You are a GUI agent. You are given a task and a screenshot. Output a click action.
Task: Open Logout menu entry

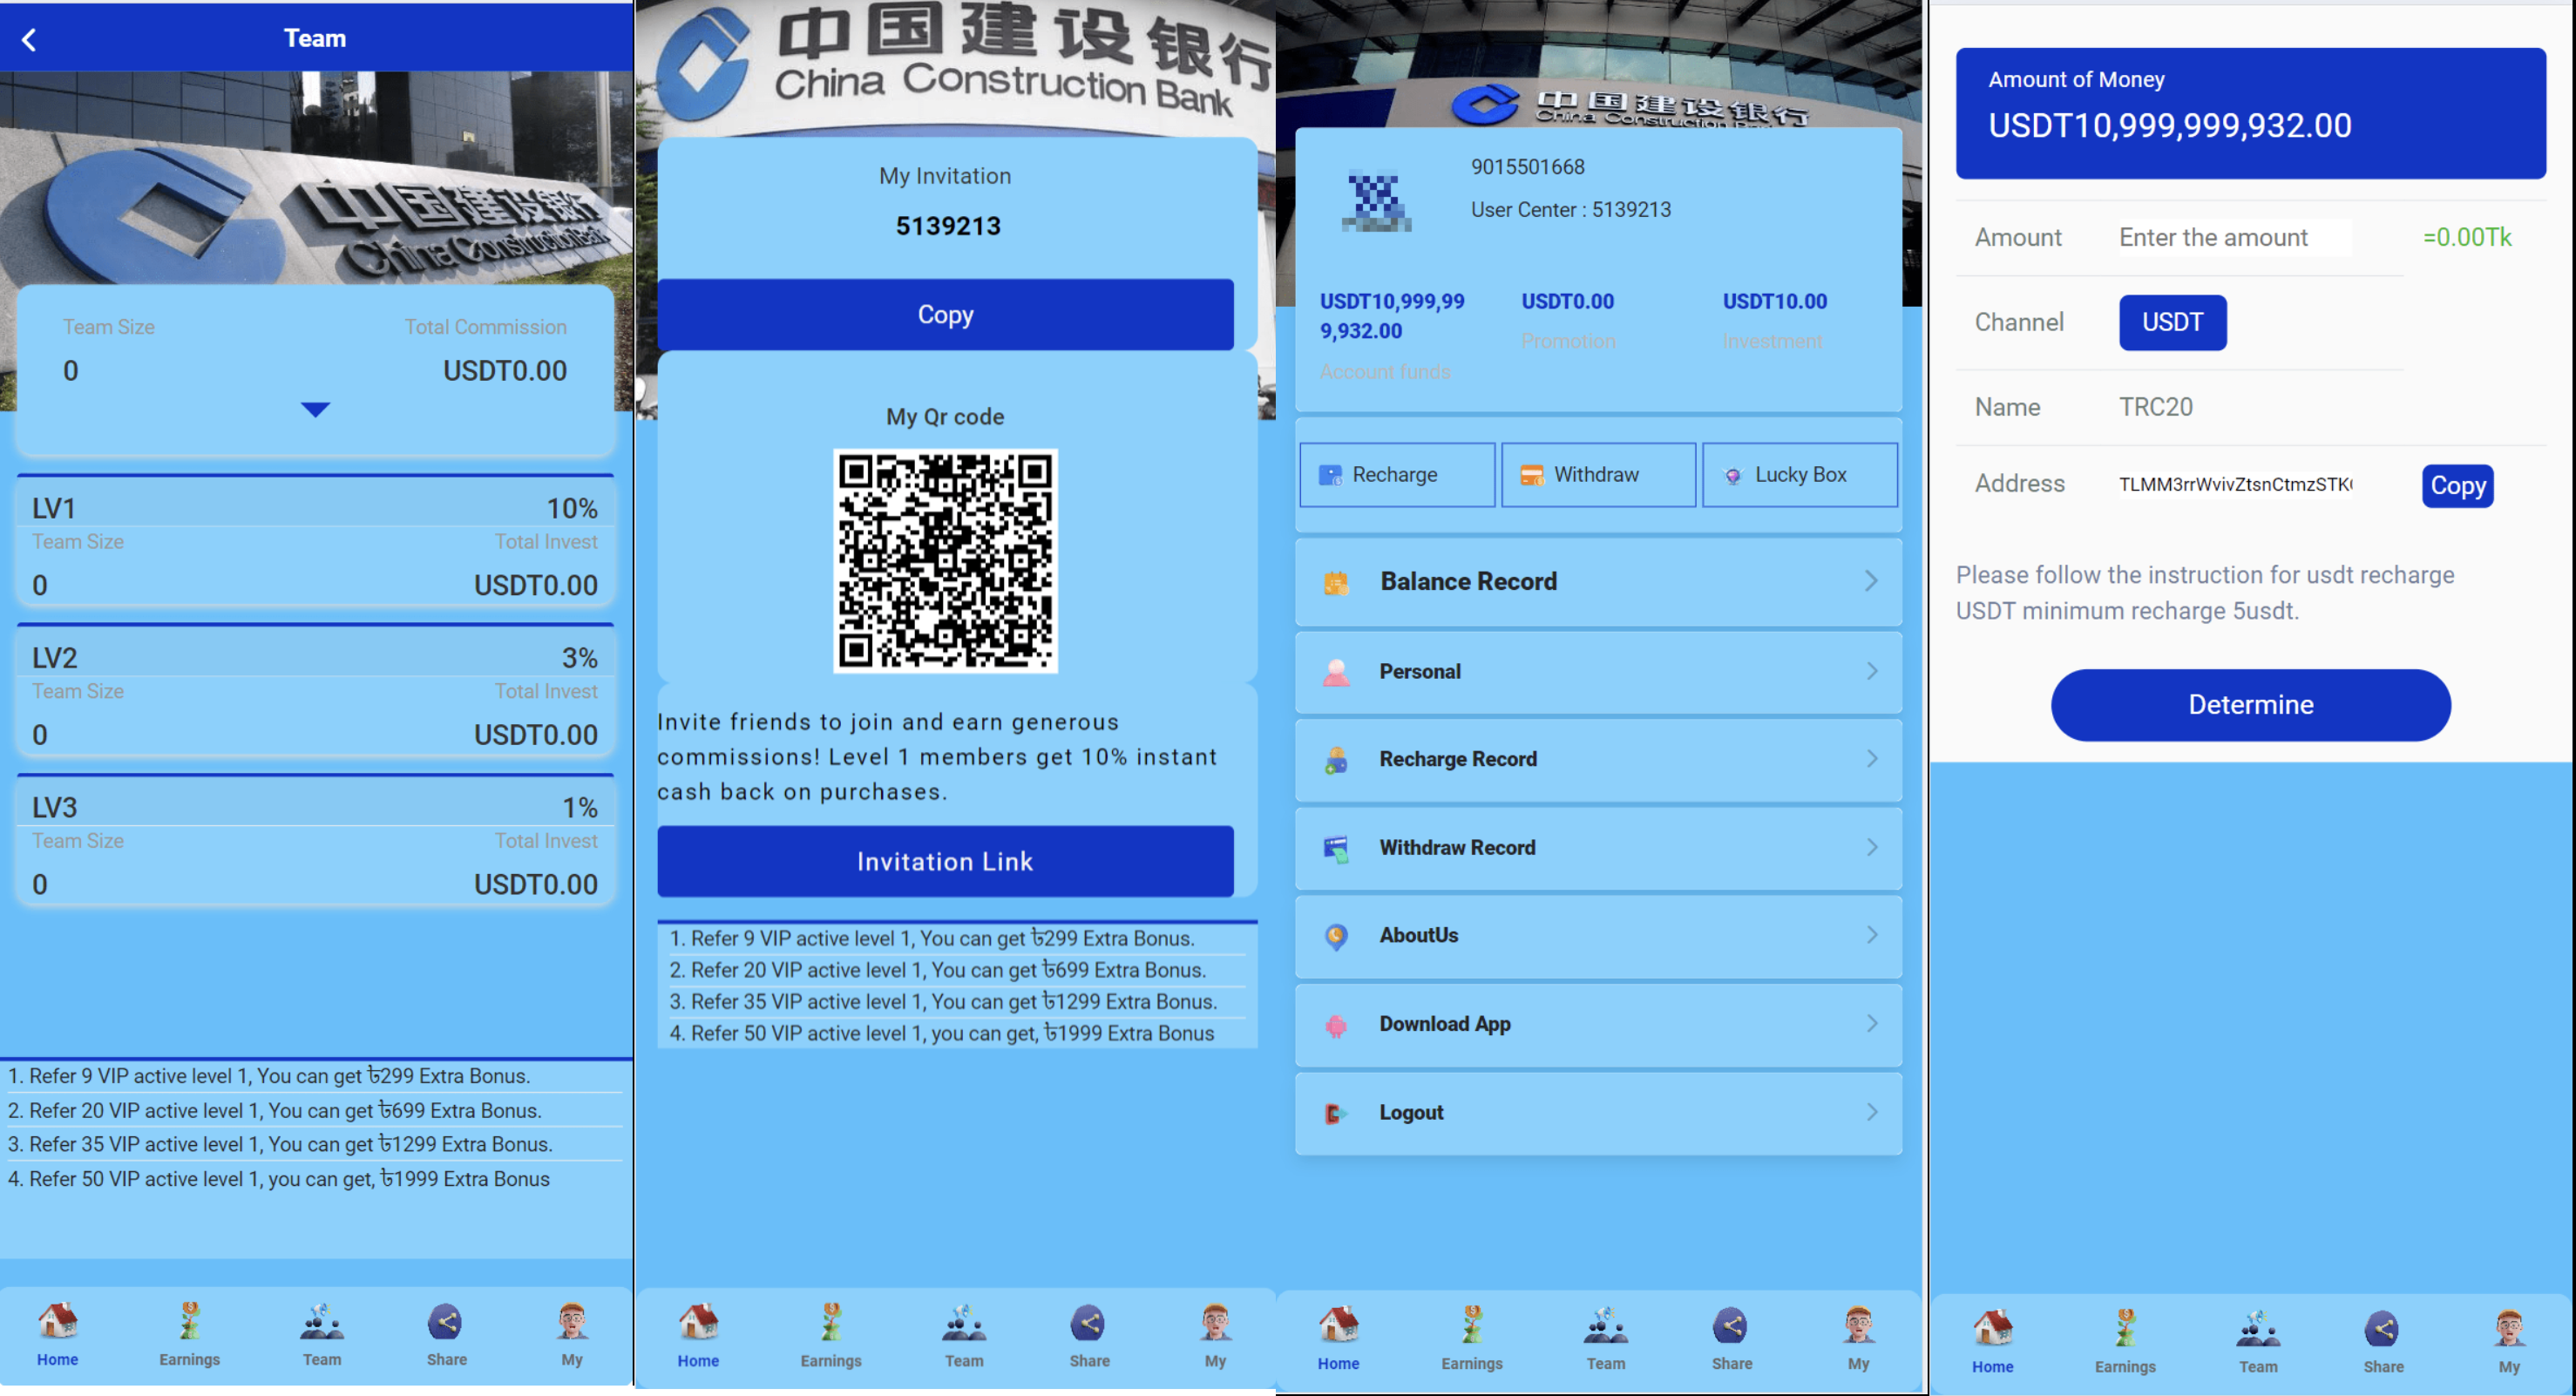(x=1598, y=1110)
